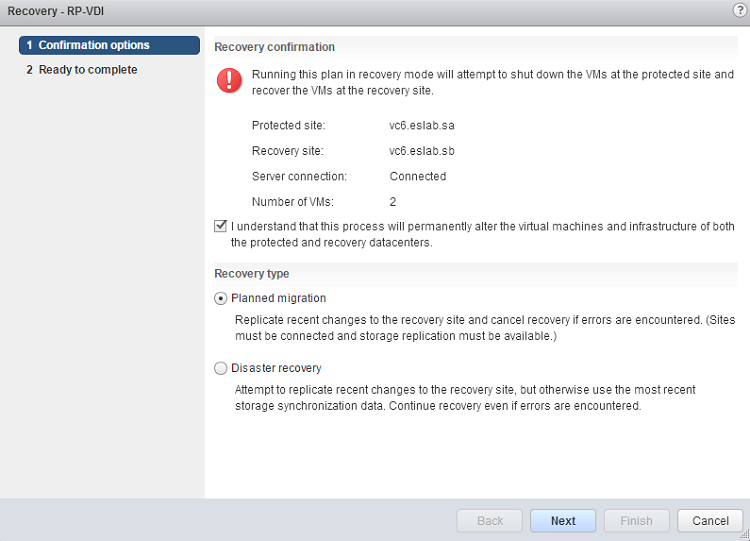Click the Recovery confirmation section header

point(275,47)
